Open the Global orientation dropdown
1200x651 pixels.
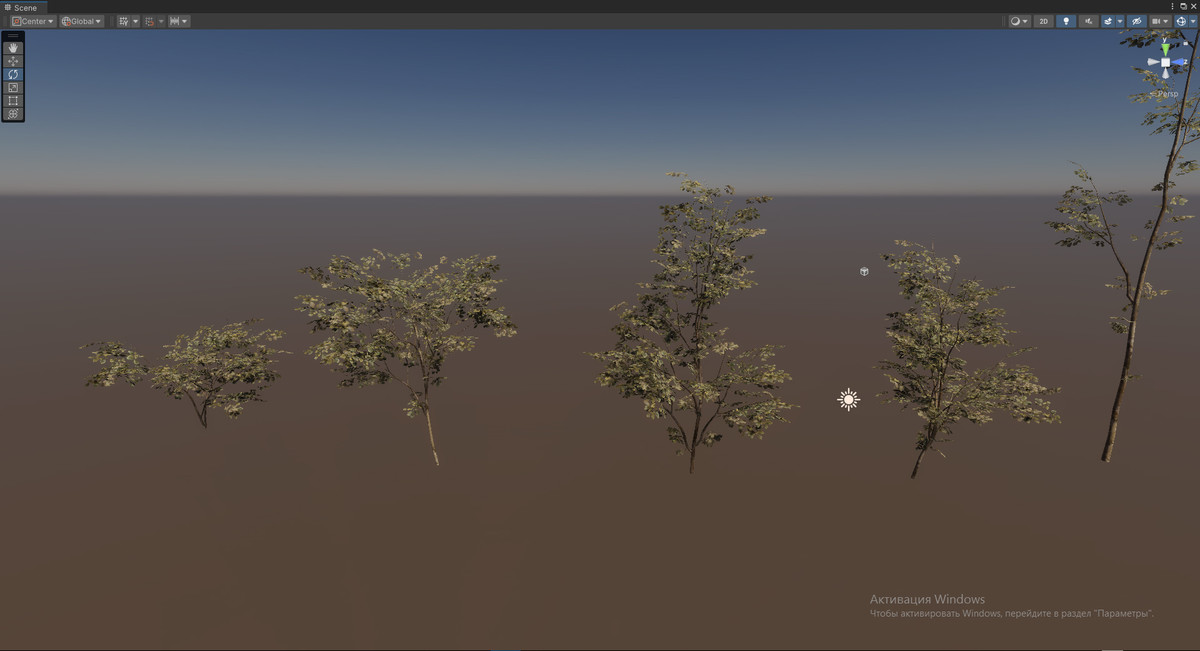(80, 20)
